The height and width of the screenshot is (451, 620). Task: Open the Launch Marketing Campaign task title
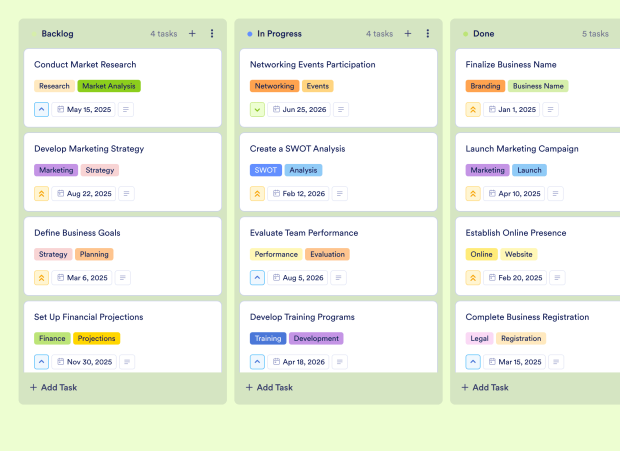click(522, 149)
